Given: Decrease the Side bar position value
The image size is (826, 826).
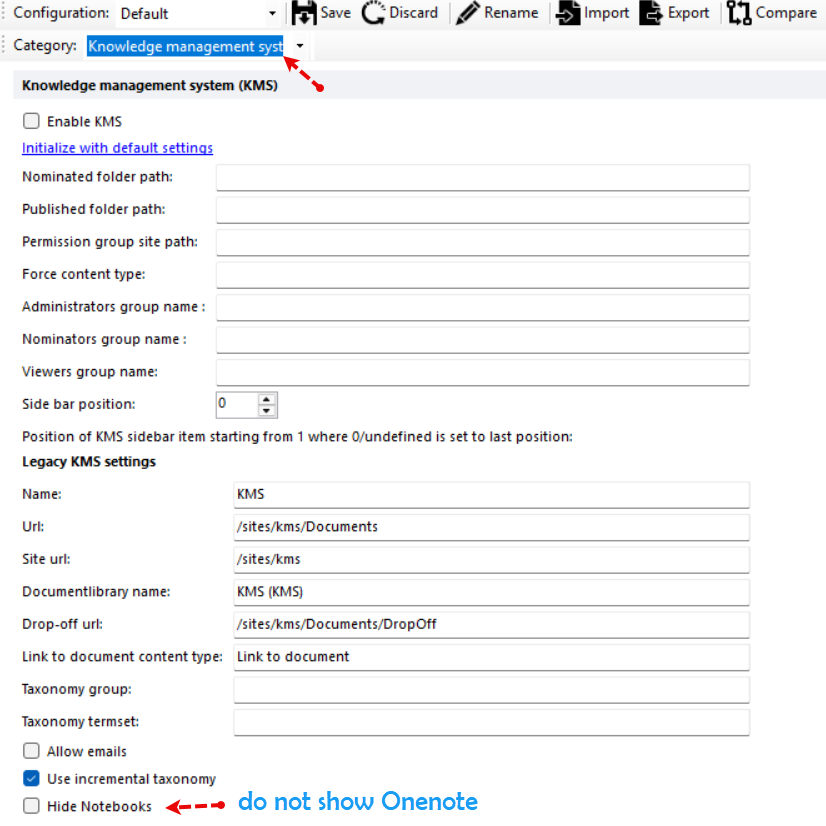Looking at the screenshot, I should pyautogui.click(x=266, y=410).
